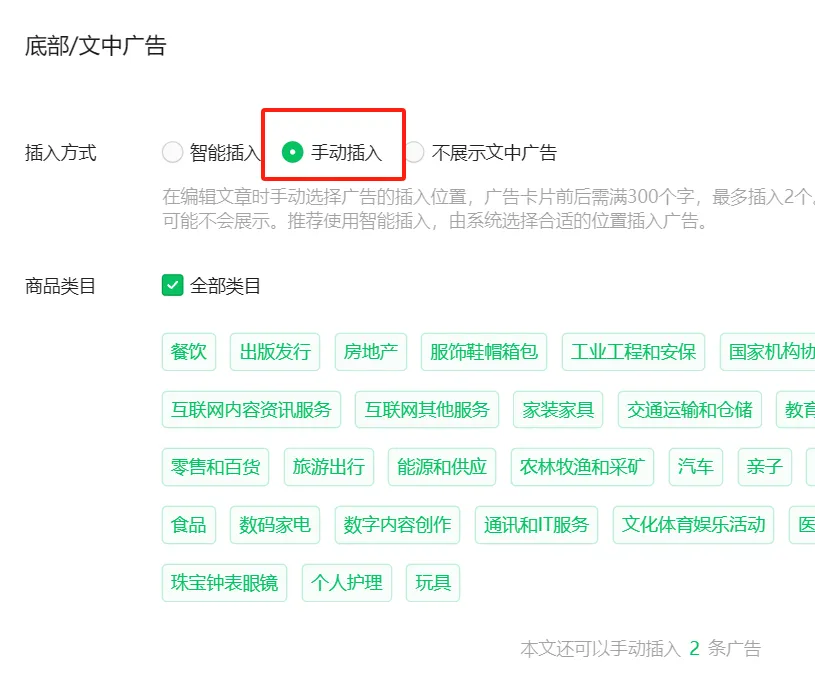
Task: Toggle the 个人护理 category tag
Action: pyautogui.click(x=347, y=583)
